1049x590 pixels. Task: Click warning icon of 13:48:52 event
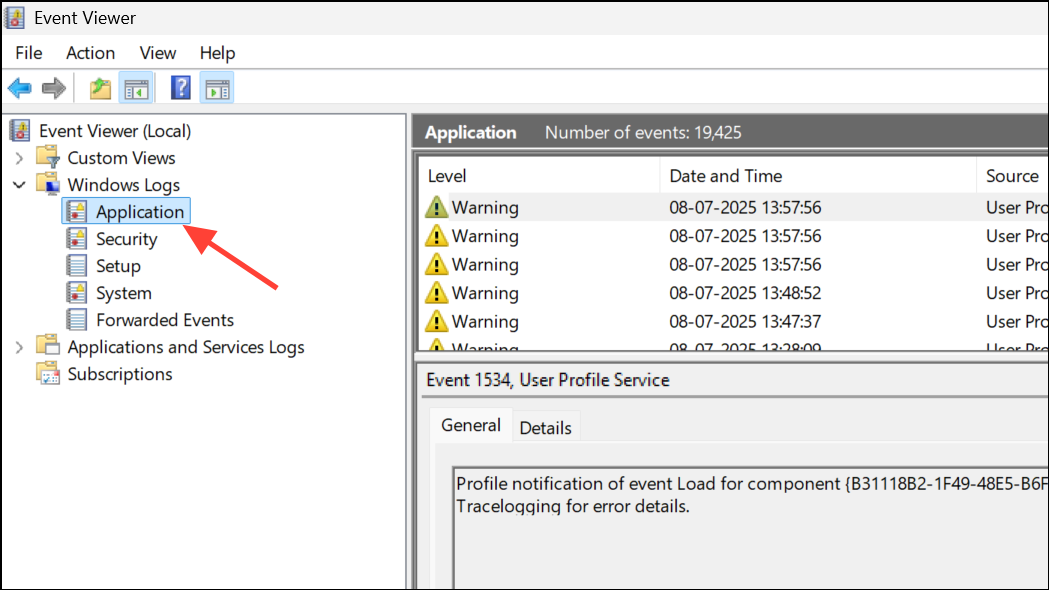click(436, 293)
